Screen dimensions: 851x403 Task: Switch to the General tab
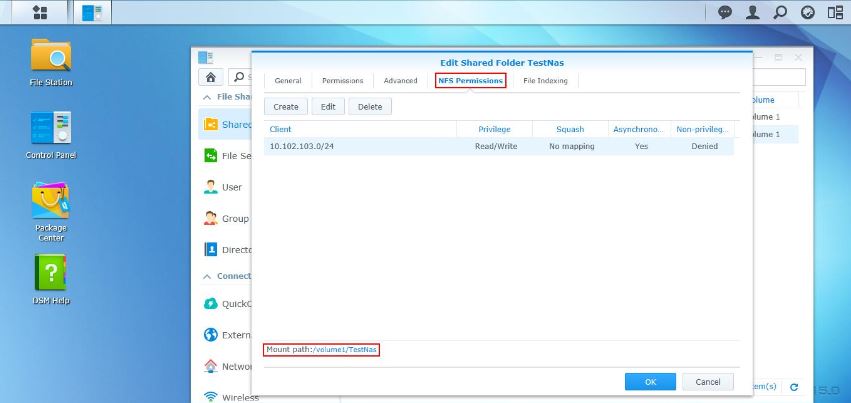288,80
